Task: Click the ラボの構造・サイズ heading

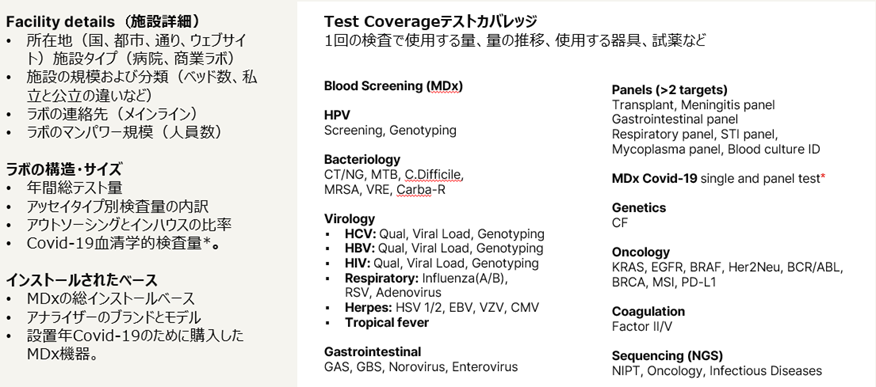Action: 64,169
